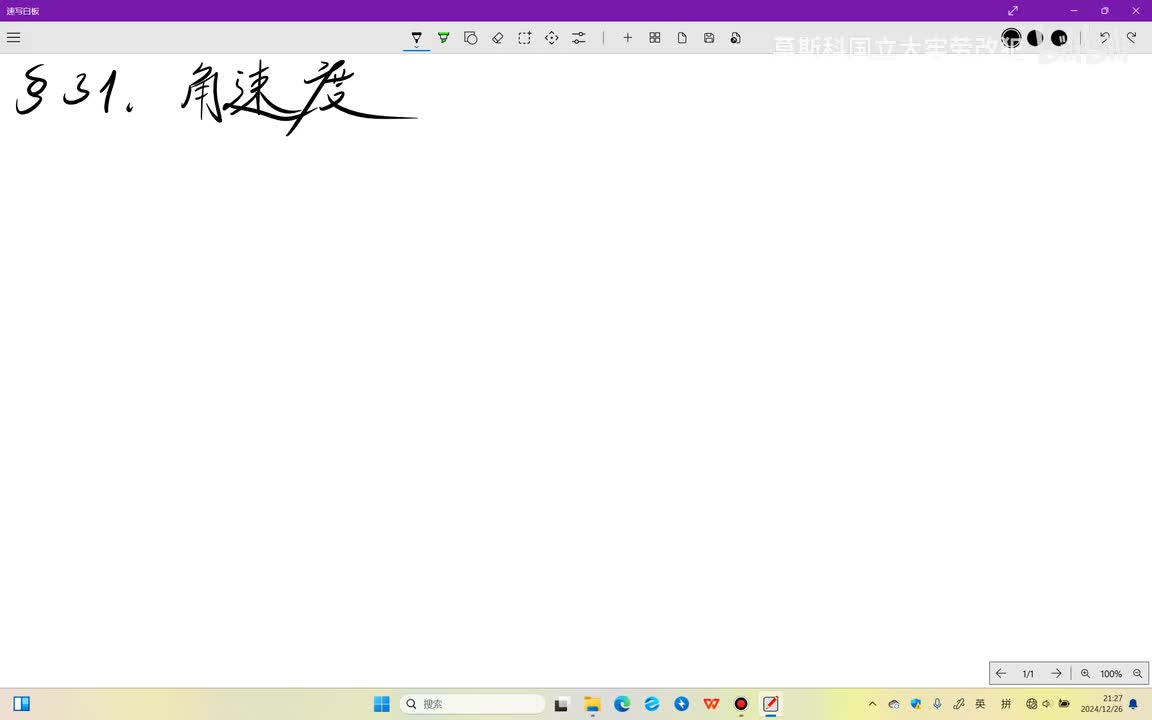1152x720 pixels.
Task: Zoom out with the minus magnifier
Action: click(1137, 673)
